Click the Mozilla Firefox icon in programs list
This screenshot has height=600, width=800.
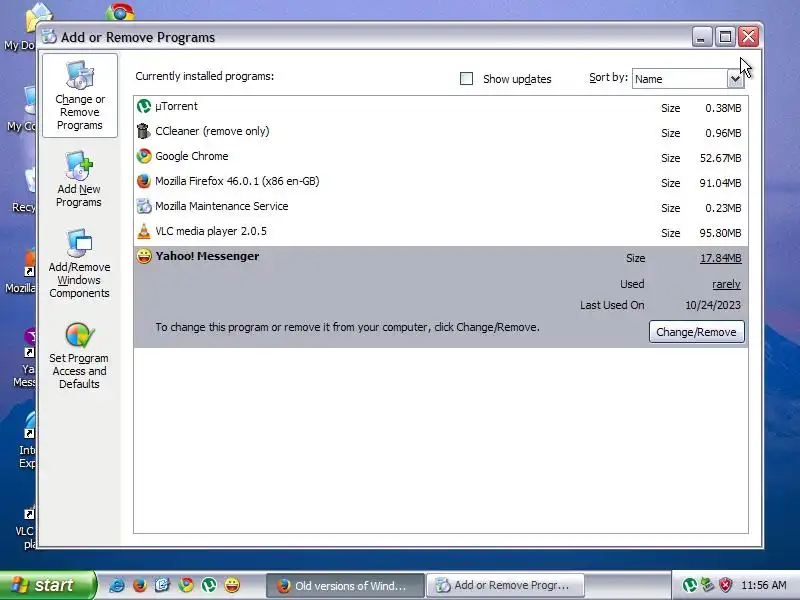(x=144, y=181)
